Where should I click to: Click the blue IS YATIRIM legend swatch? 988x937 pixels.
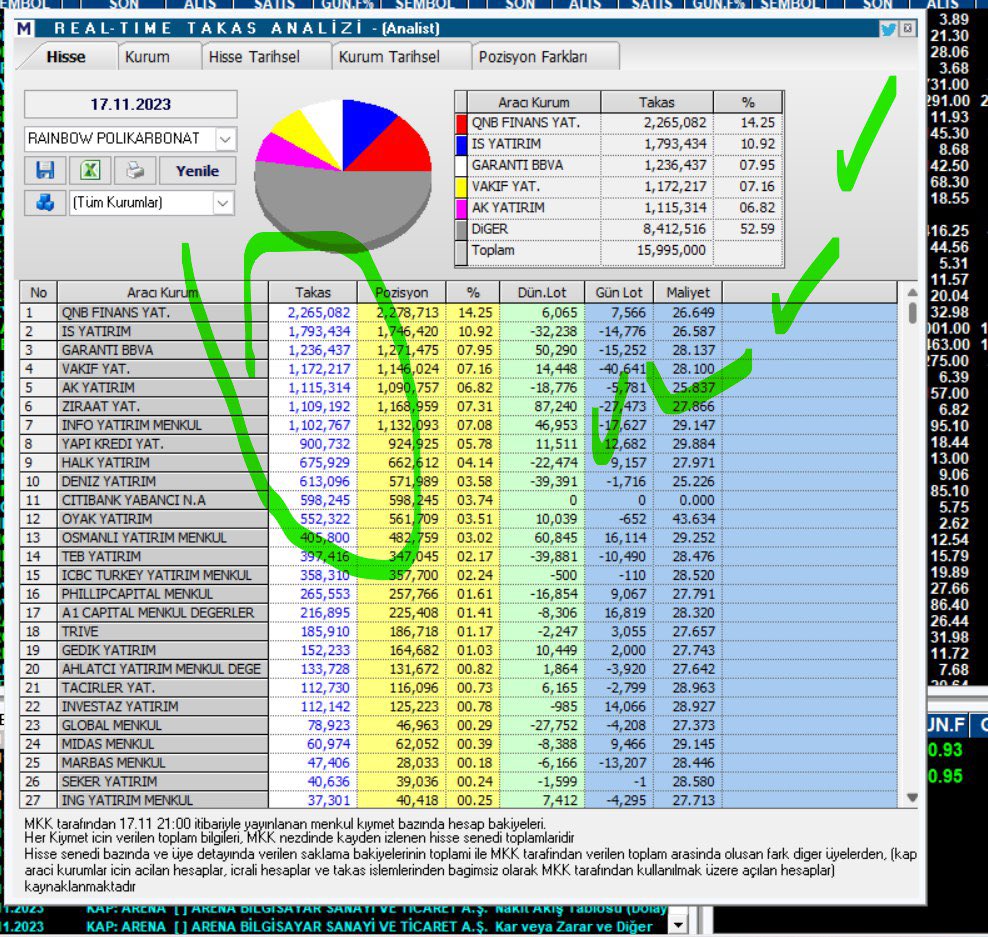coord(461,144)
